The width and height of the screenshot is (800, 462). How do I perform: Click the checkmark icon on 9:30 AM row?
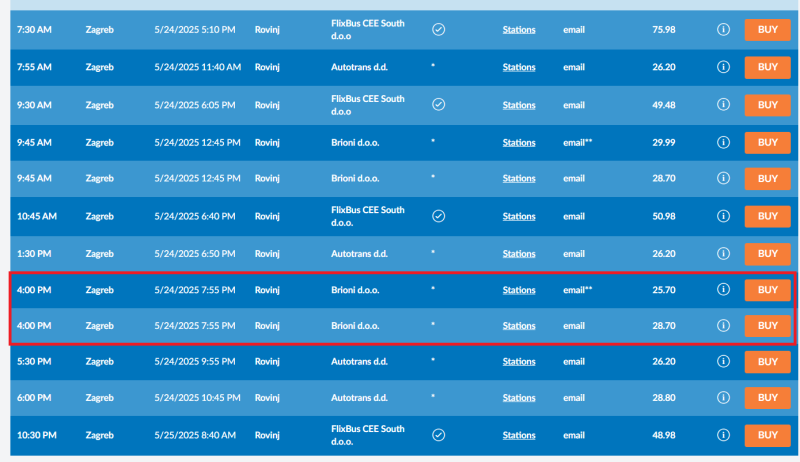438,105
